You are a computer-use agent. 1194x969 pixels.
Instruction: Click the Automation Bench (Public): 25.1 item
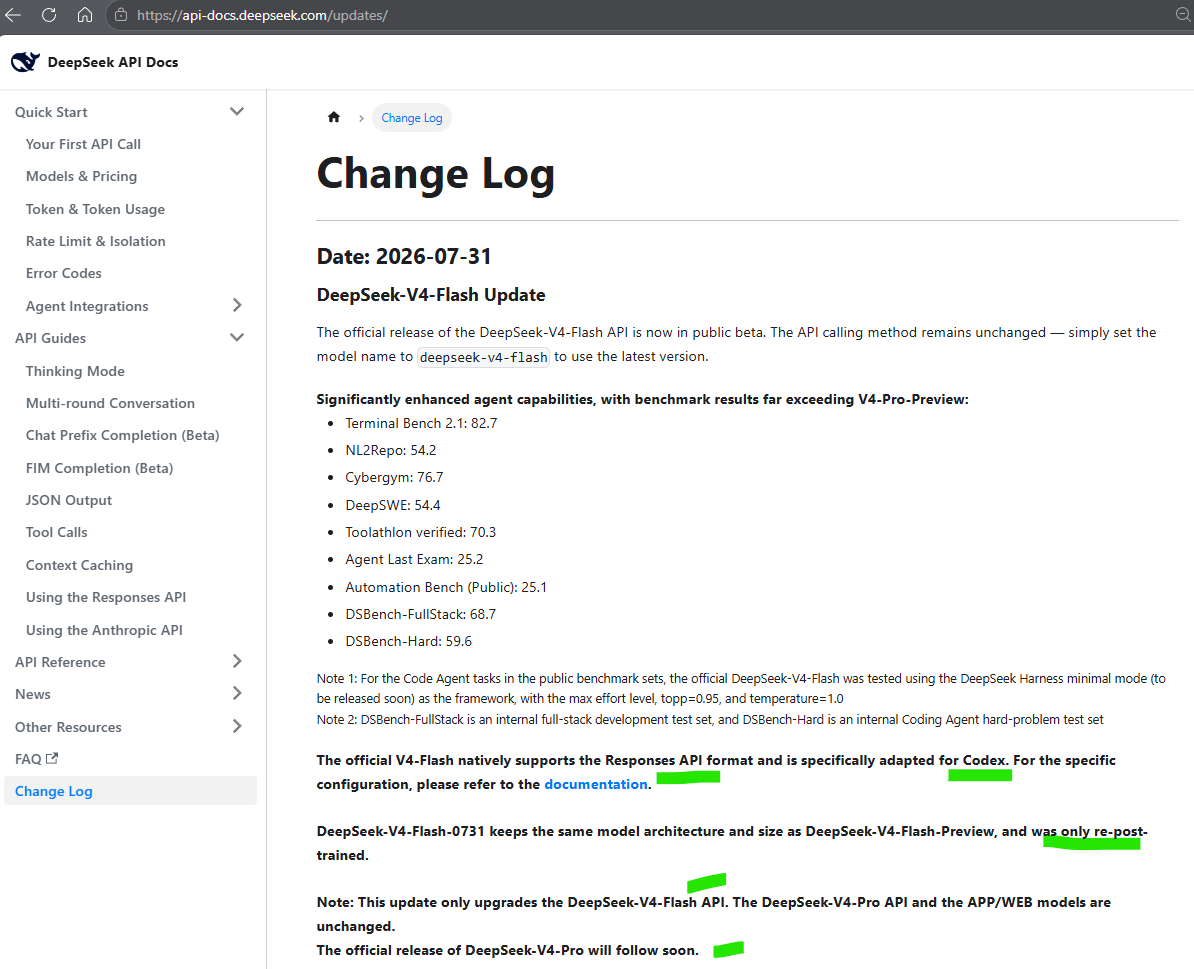pos(445,587)
